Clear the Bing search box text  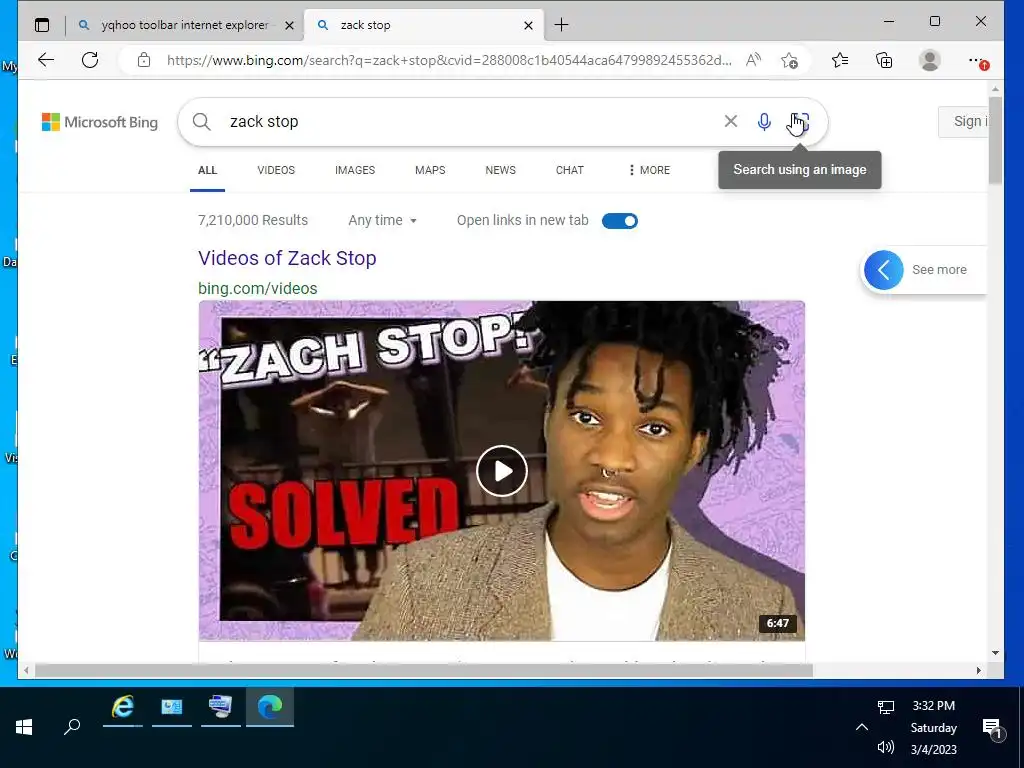coord(731,121)
